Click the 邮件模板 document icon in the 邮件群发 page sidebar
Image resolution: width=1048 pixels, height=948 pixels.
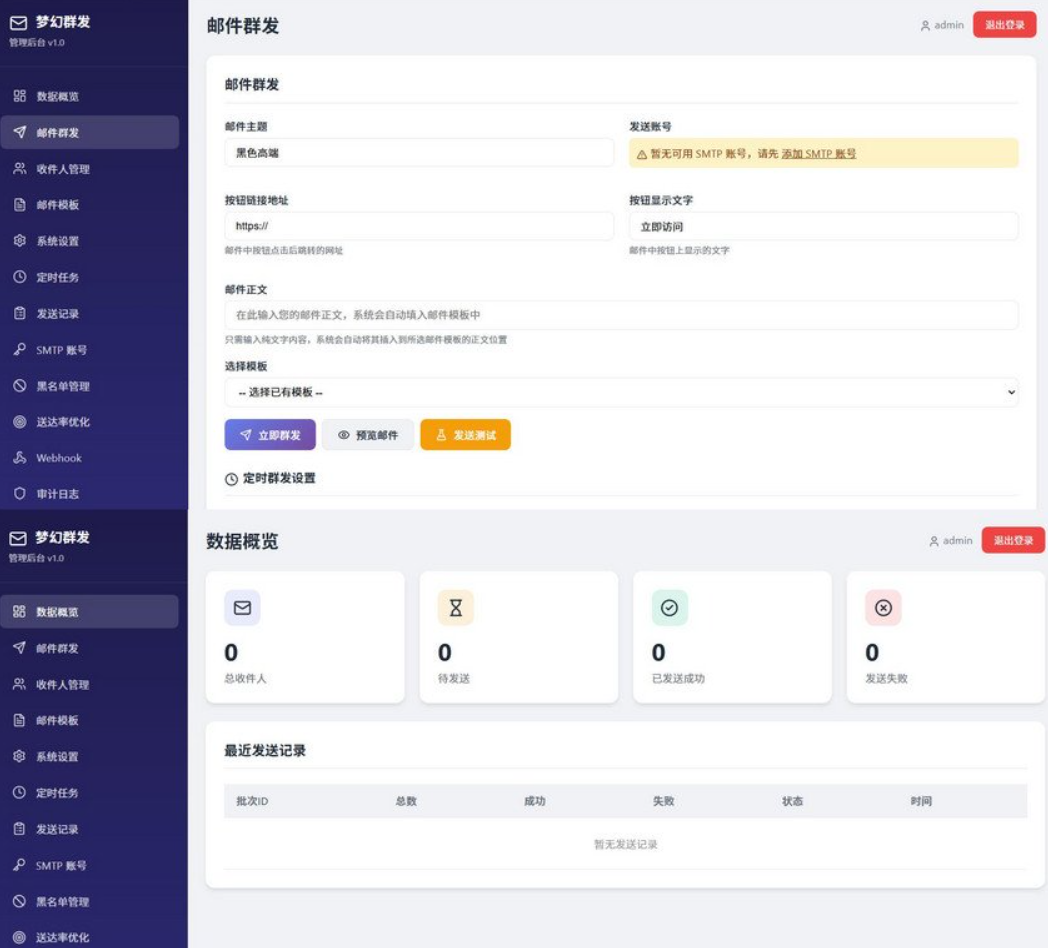click(19, 205)
